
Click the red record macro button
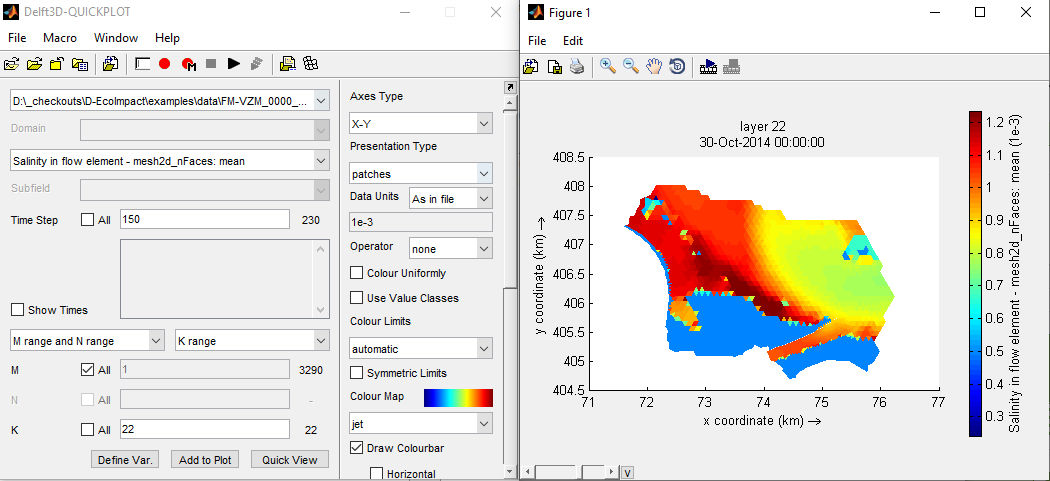(x=164, y=64)
